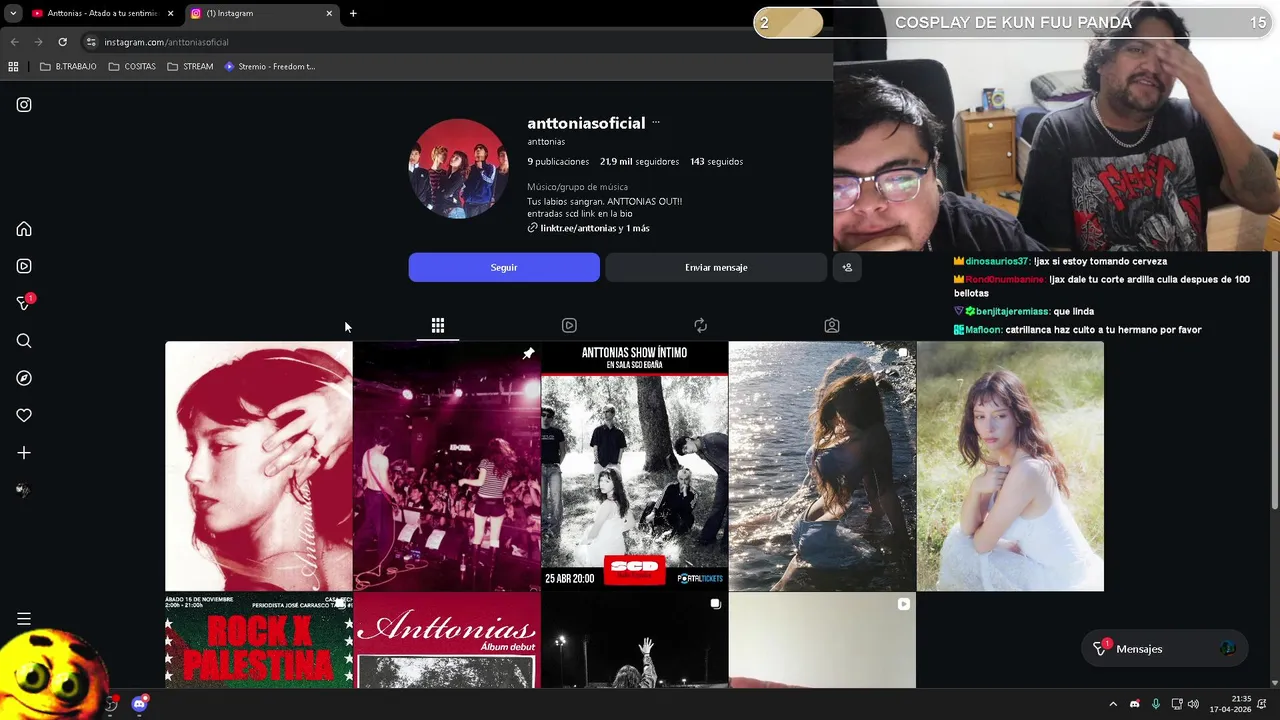Open the taskbar clock 21:35
Viewport: 1280px width, 720px height.
[1230, 704]
